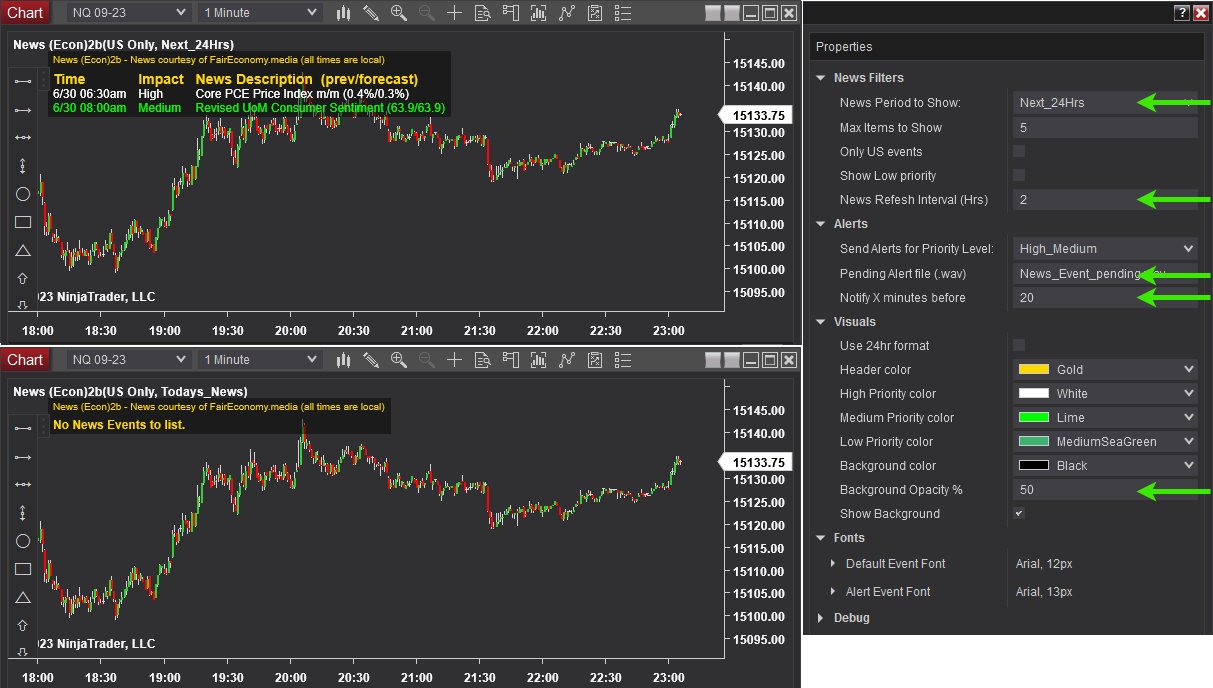Click the Zoom In toolbar icon
The image size is (1213, 688).
click(398, 13)
